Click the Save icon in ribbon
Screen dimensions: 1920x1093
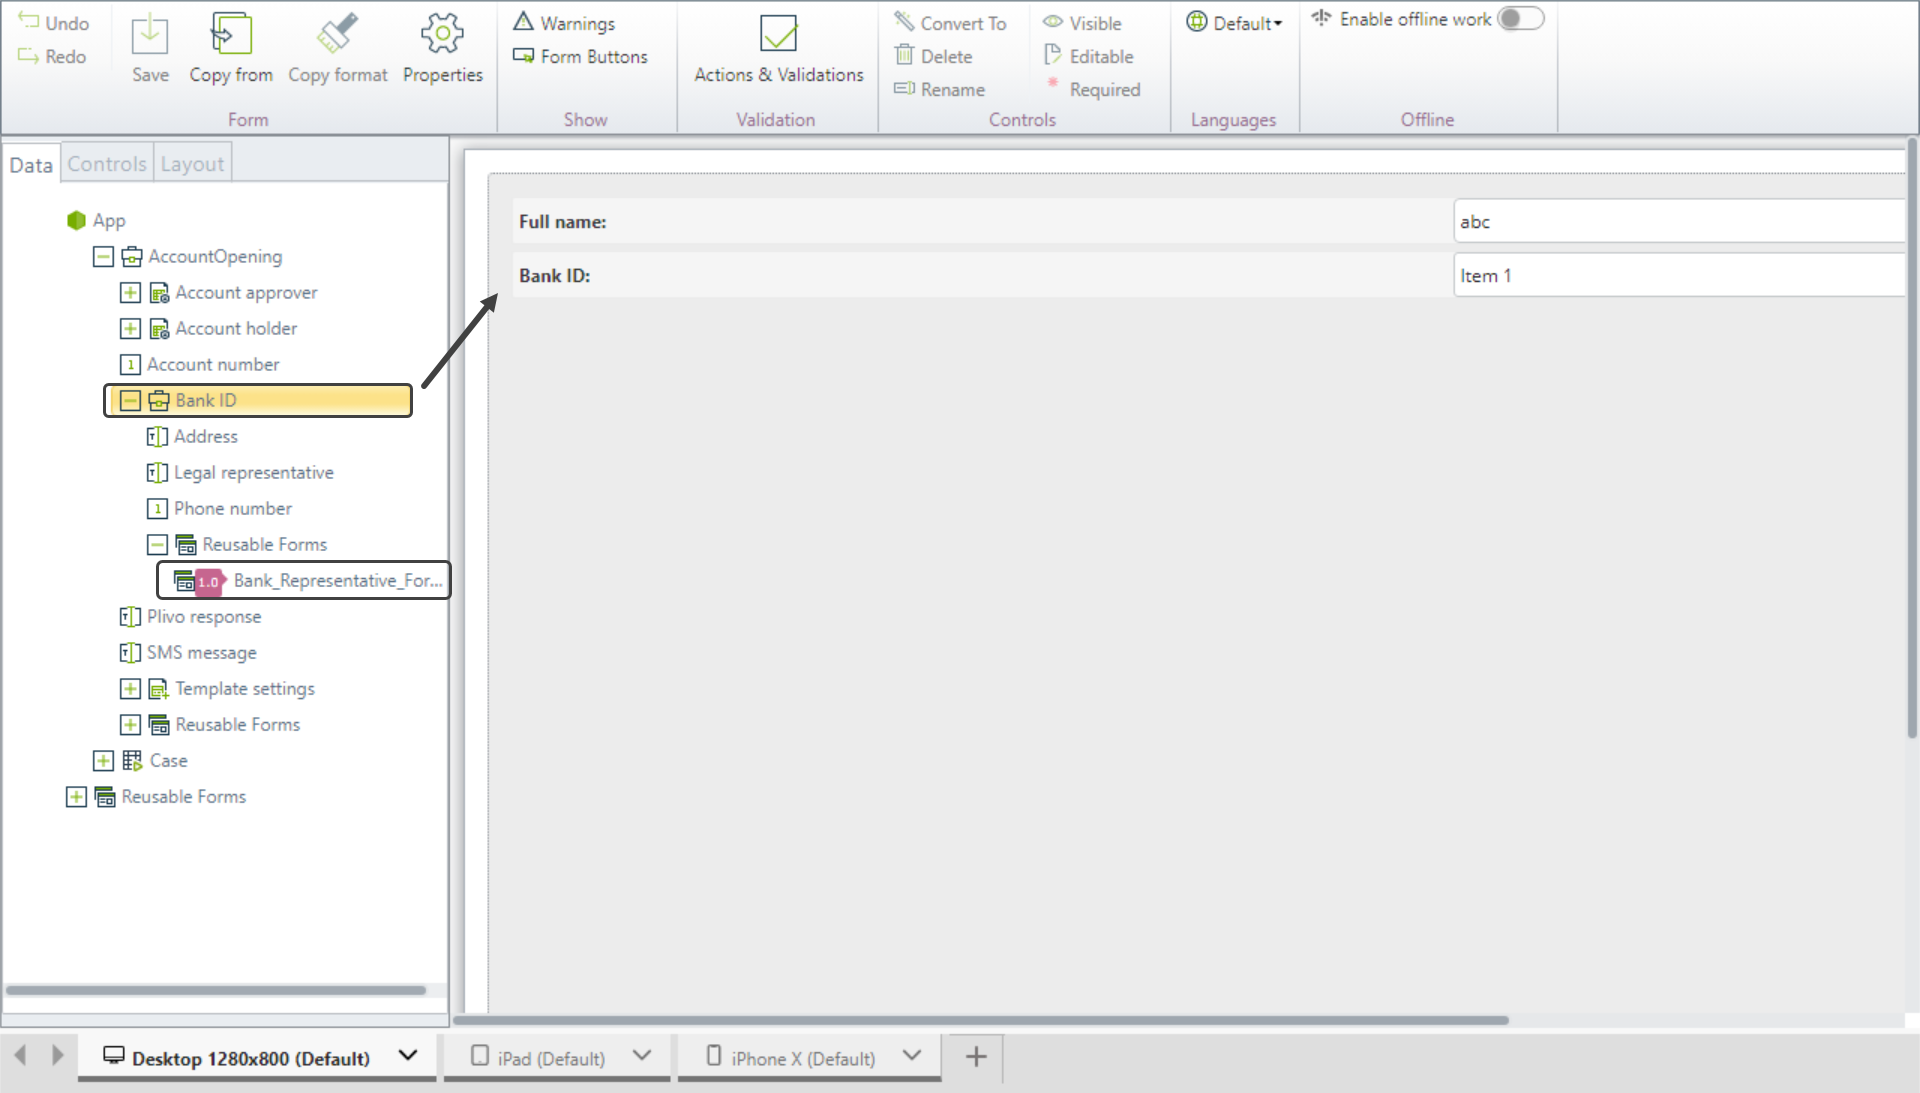point(150,36)
